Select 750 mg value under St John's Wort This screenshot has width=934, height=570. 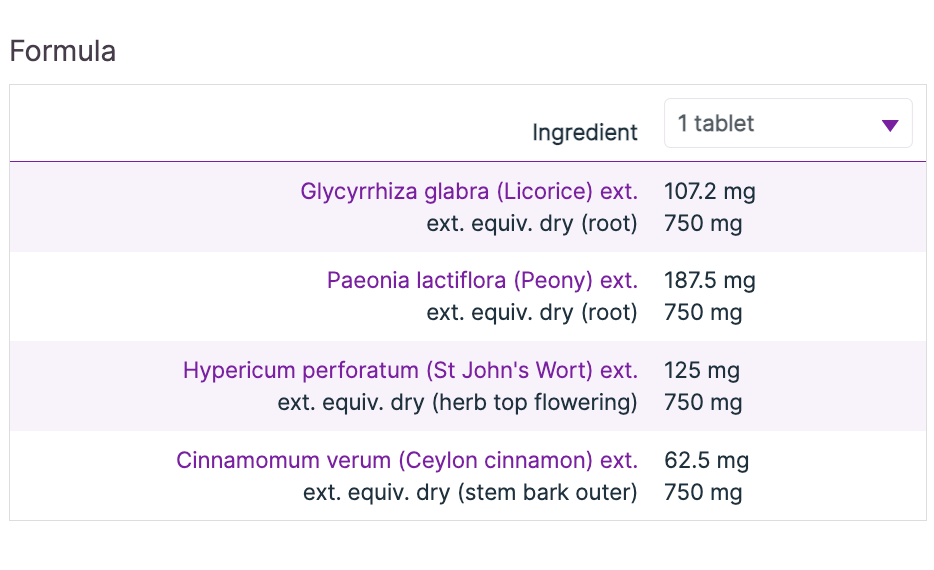703,403
